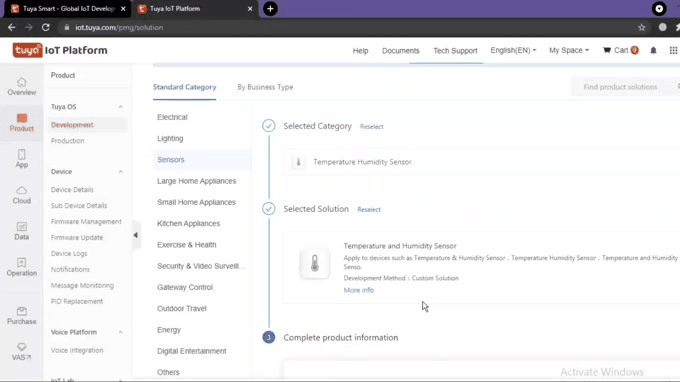Image resolution: width=680 pixels, height=382 pixels.
Task: Open Production under Tuya OS
Action: (x=68, y=141)
